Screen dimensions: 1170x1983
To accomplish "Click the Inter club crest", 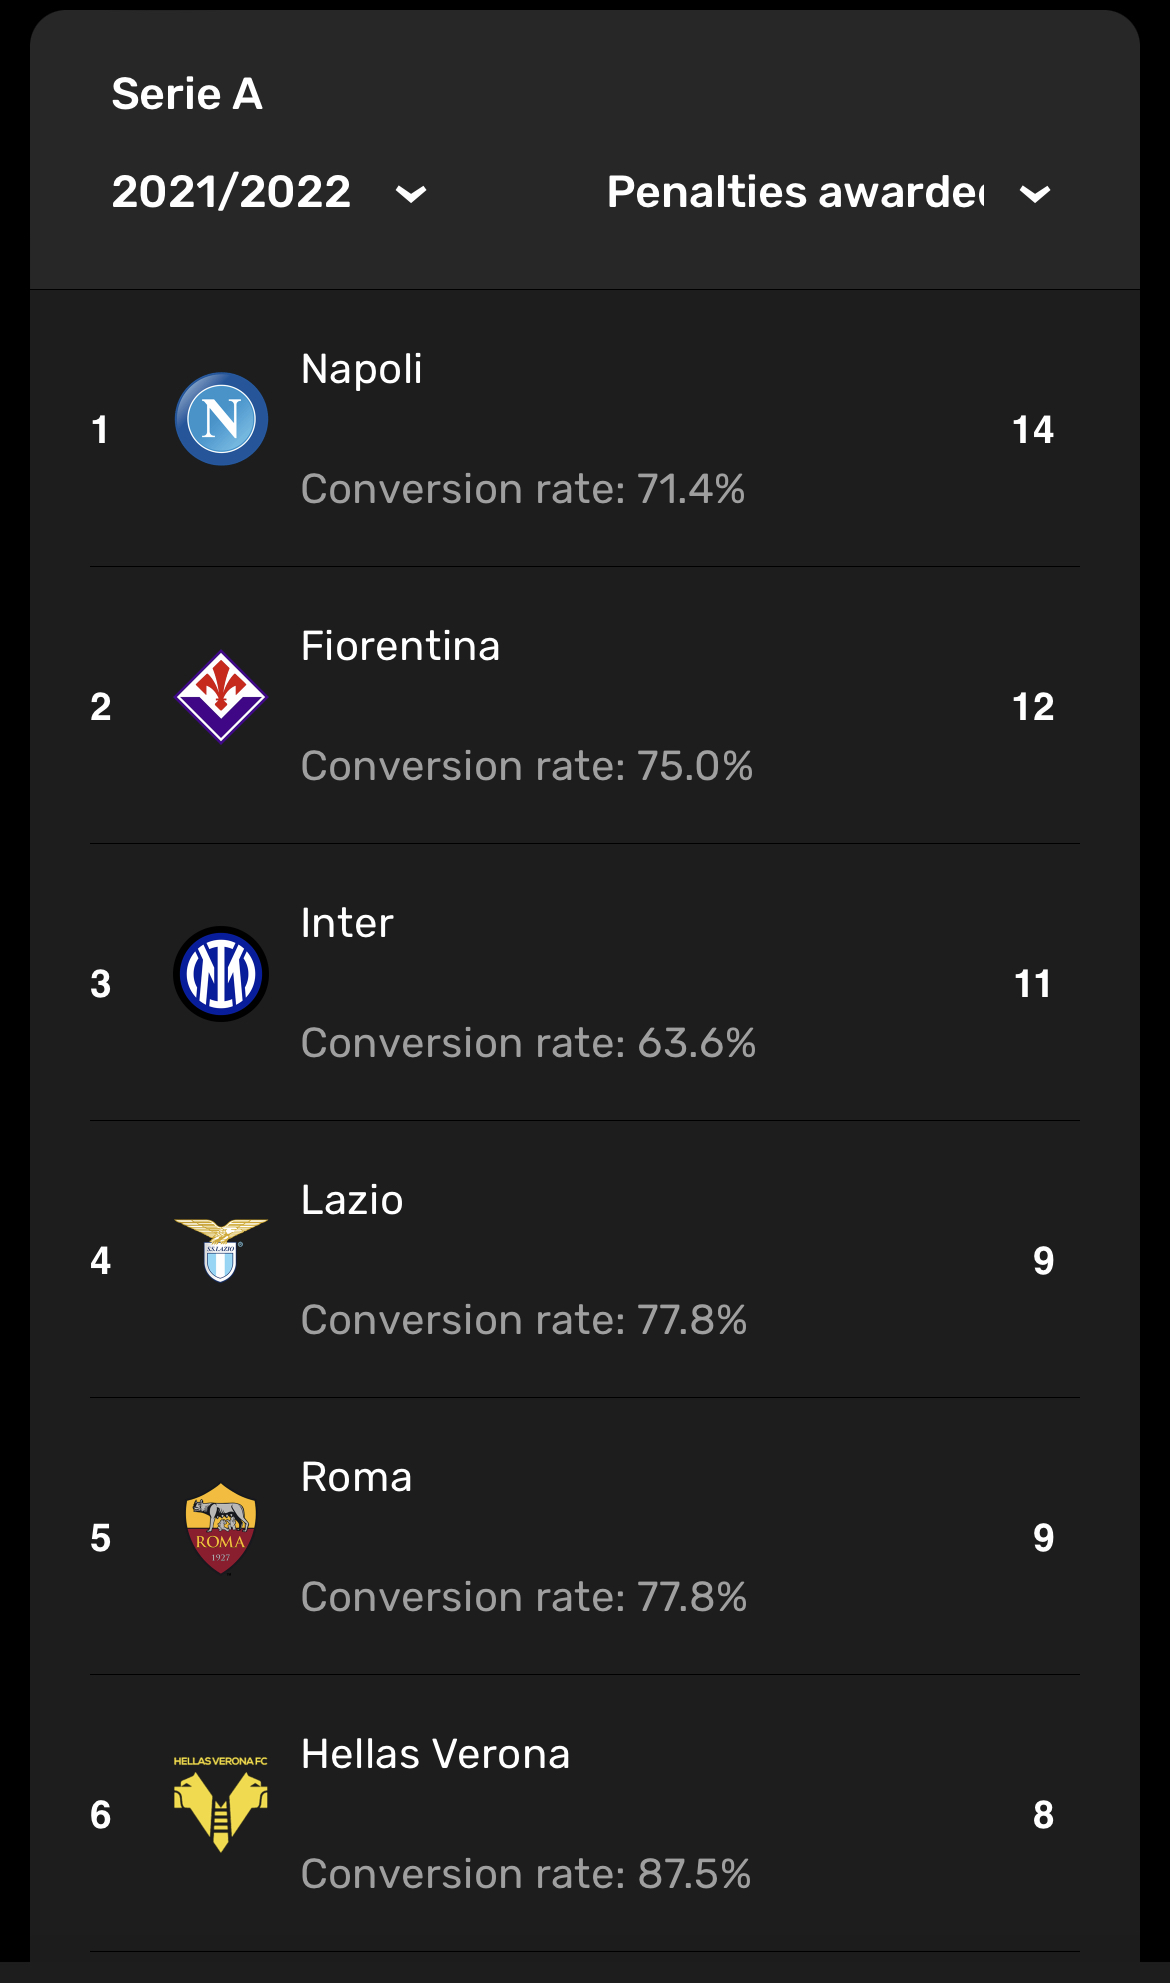I will coord(221,974).
